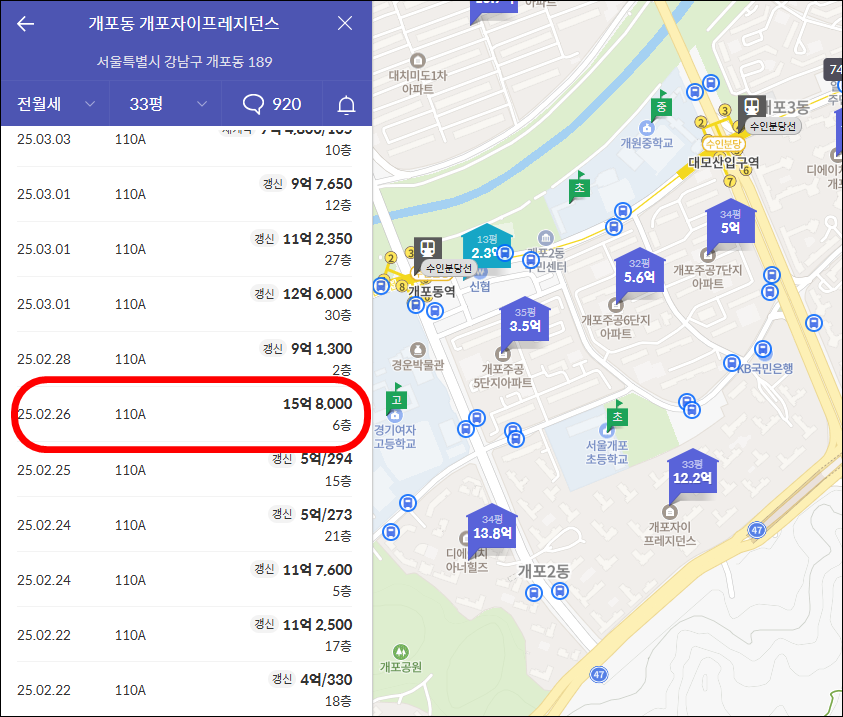
Task: Click the 개포주공6단지아파트 label
Action: coord(616,327)
